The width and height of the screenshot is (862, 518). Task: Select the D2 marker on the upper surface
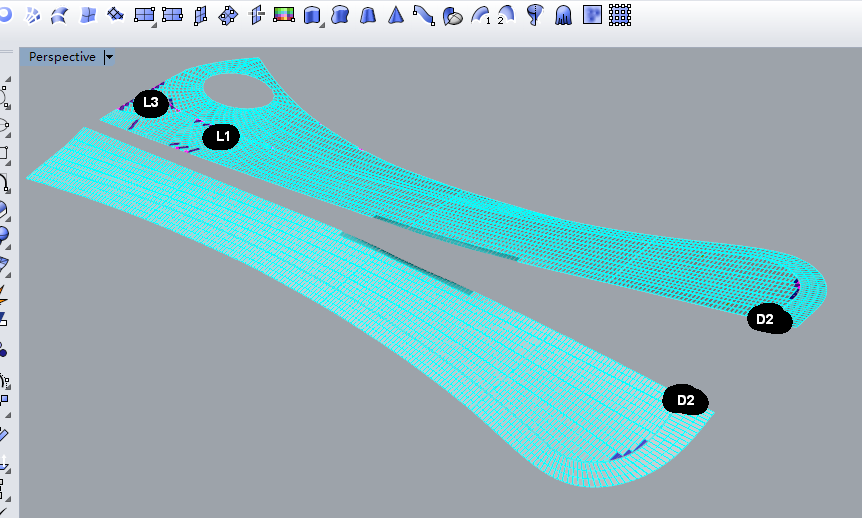click(766, 320)
